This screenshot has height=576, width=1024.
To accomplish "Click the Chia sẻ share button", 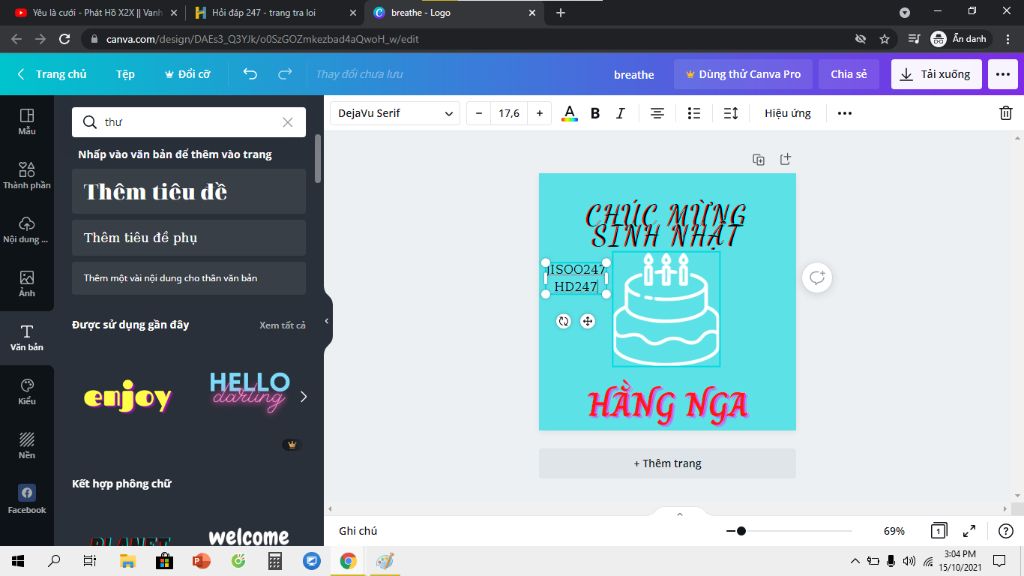I will click(x=848, y=74).
